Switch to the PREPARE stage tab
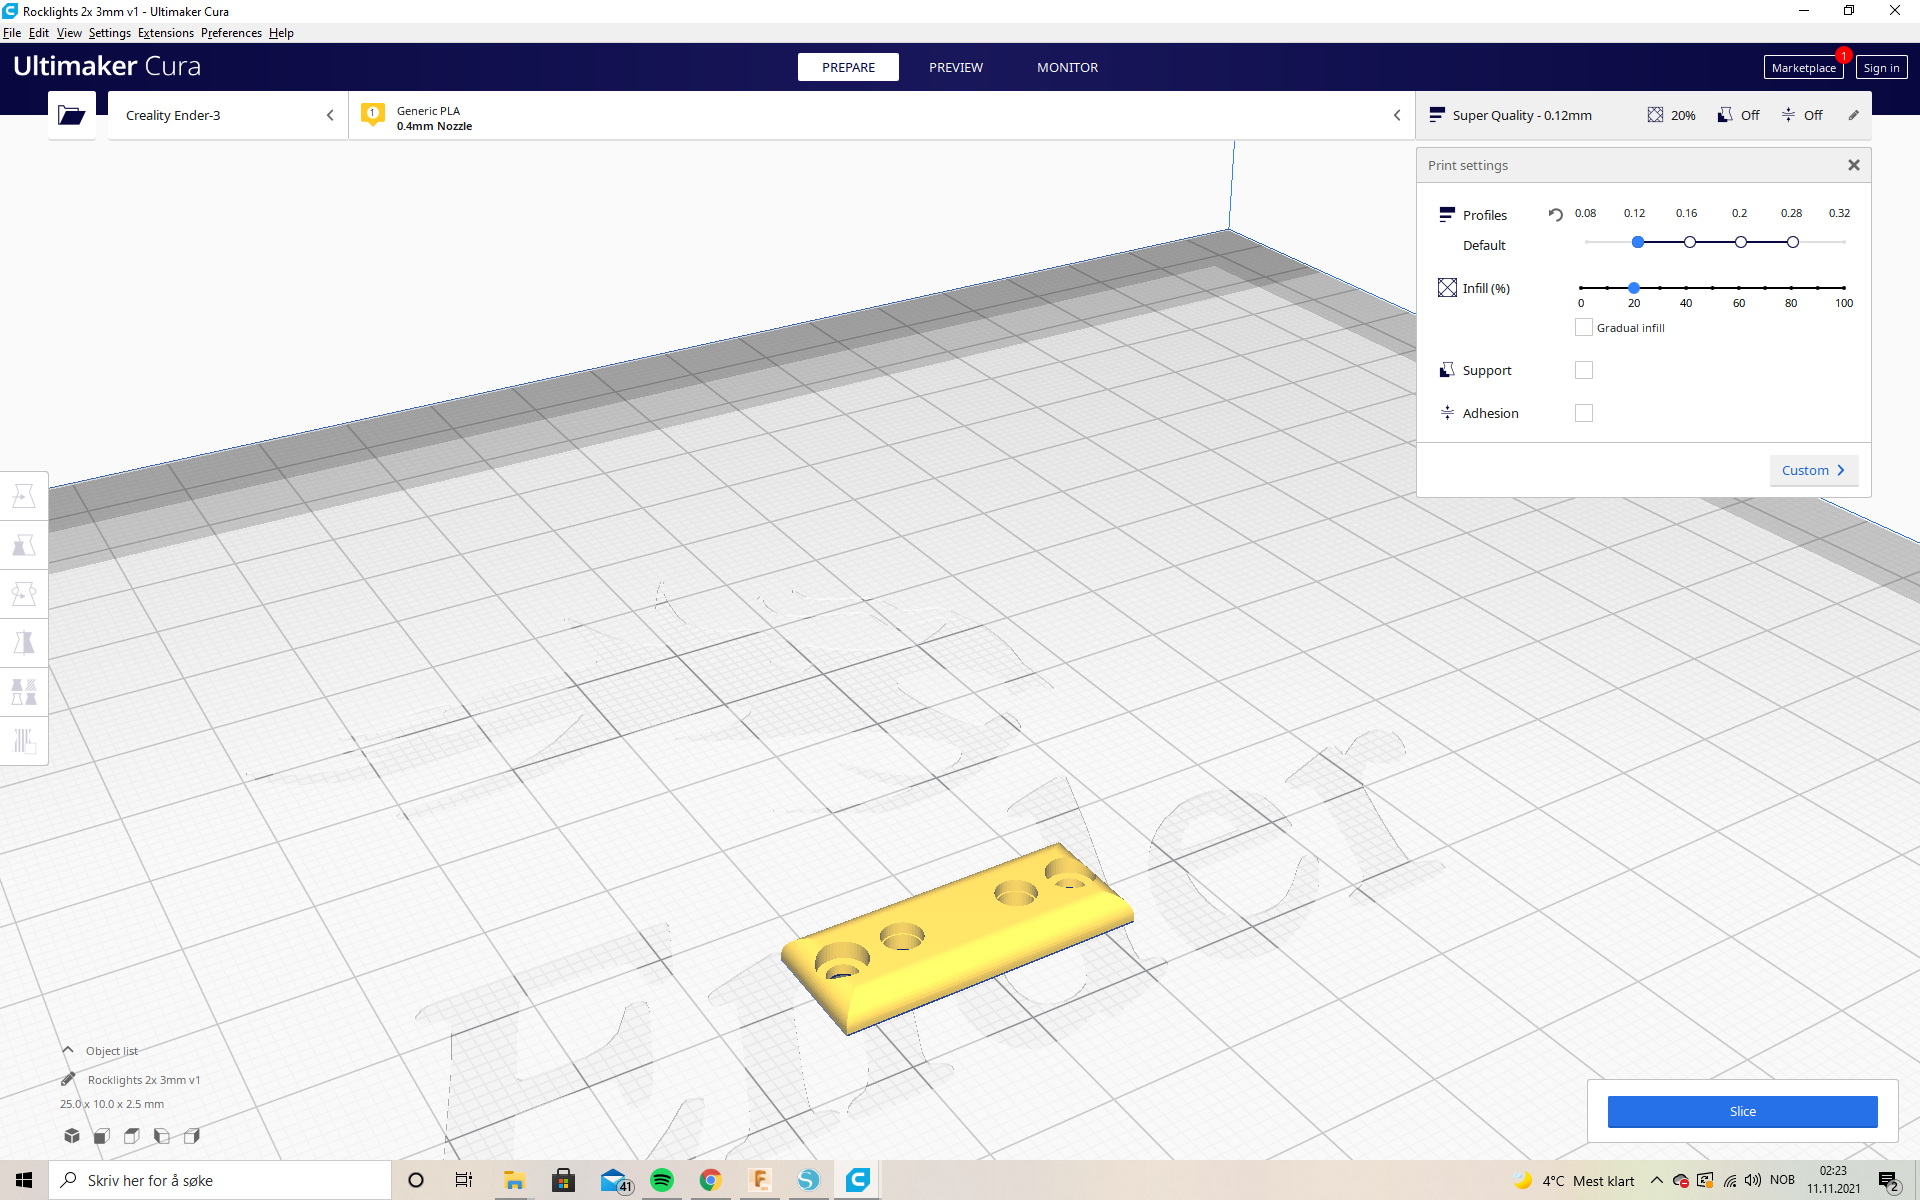 pyautogui.click(x=848, y=67)
